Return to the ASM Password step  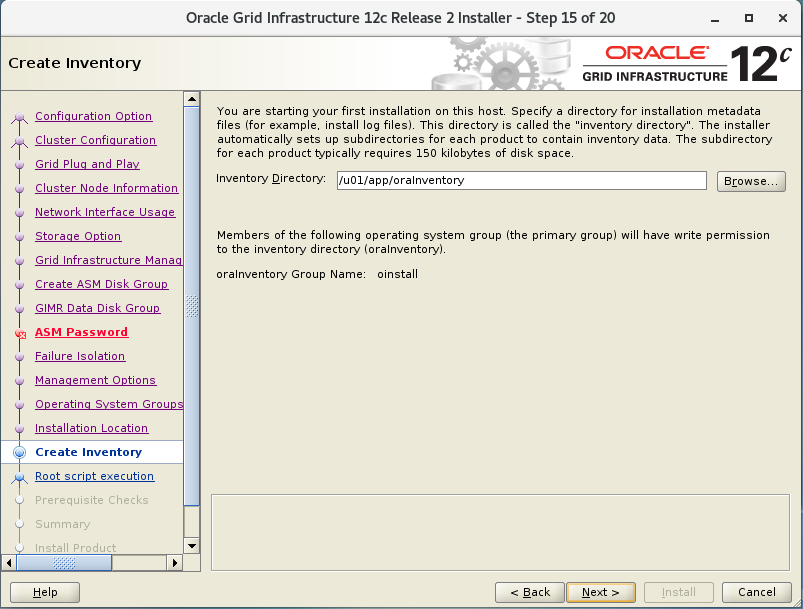(x=81, y=332)
